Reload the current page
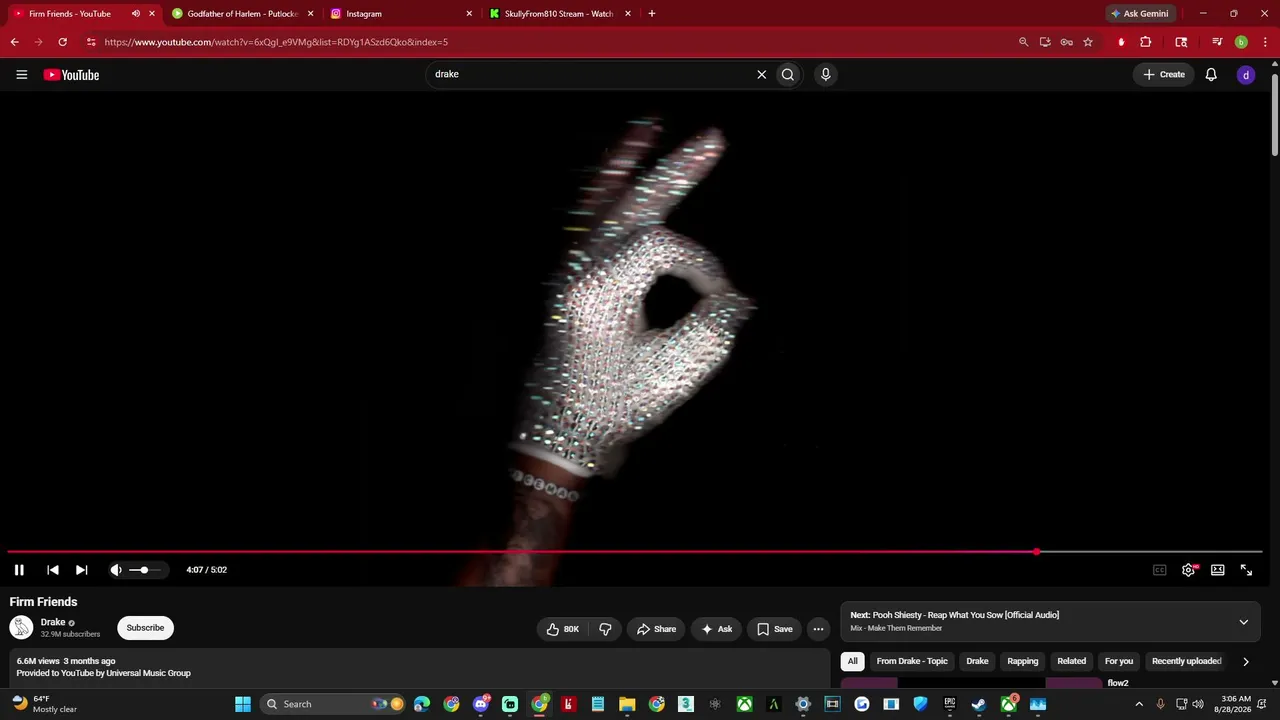 pyautogui.click(x=62, y=42)
